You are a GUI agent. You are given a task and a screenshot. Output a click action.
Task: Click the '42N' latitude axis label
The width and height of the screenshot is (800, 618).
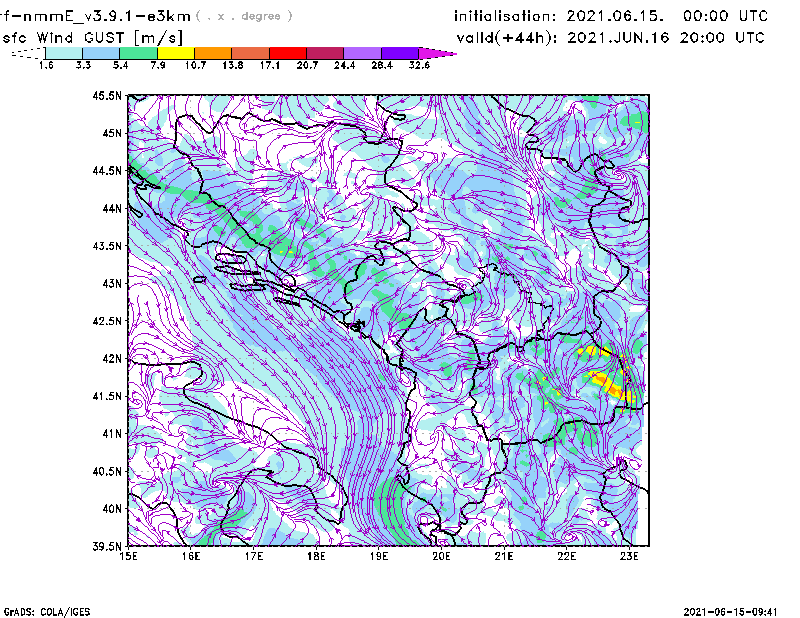[x=112, y=358]
